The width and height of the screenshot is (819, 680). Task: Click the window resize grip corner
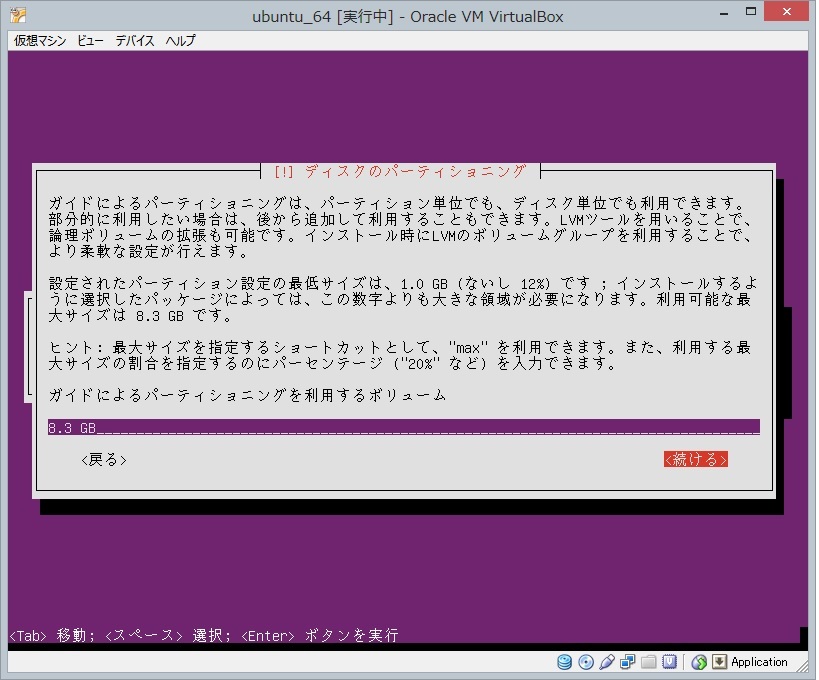pyautogui.click(x=802, y=666)
